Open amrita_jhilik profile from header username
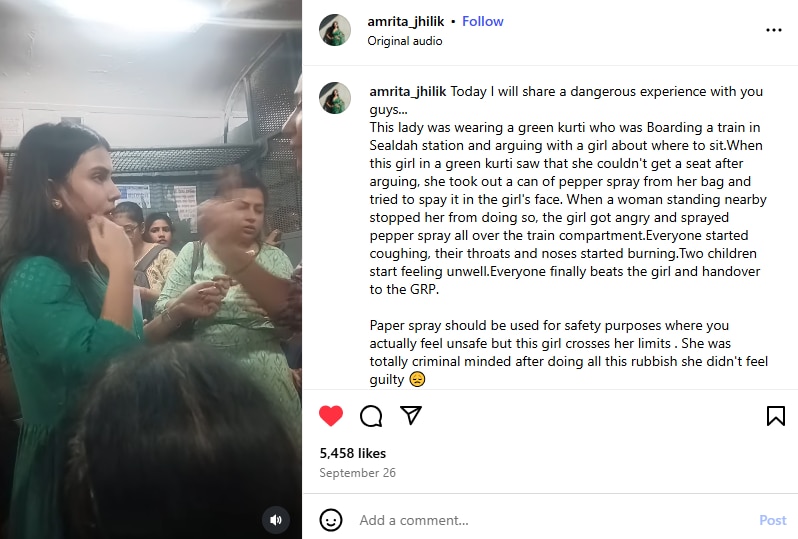 click(x=406, y=21)
